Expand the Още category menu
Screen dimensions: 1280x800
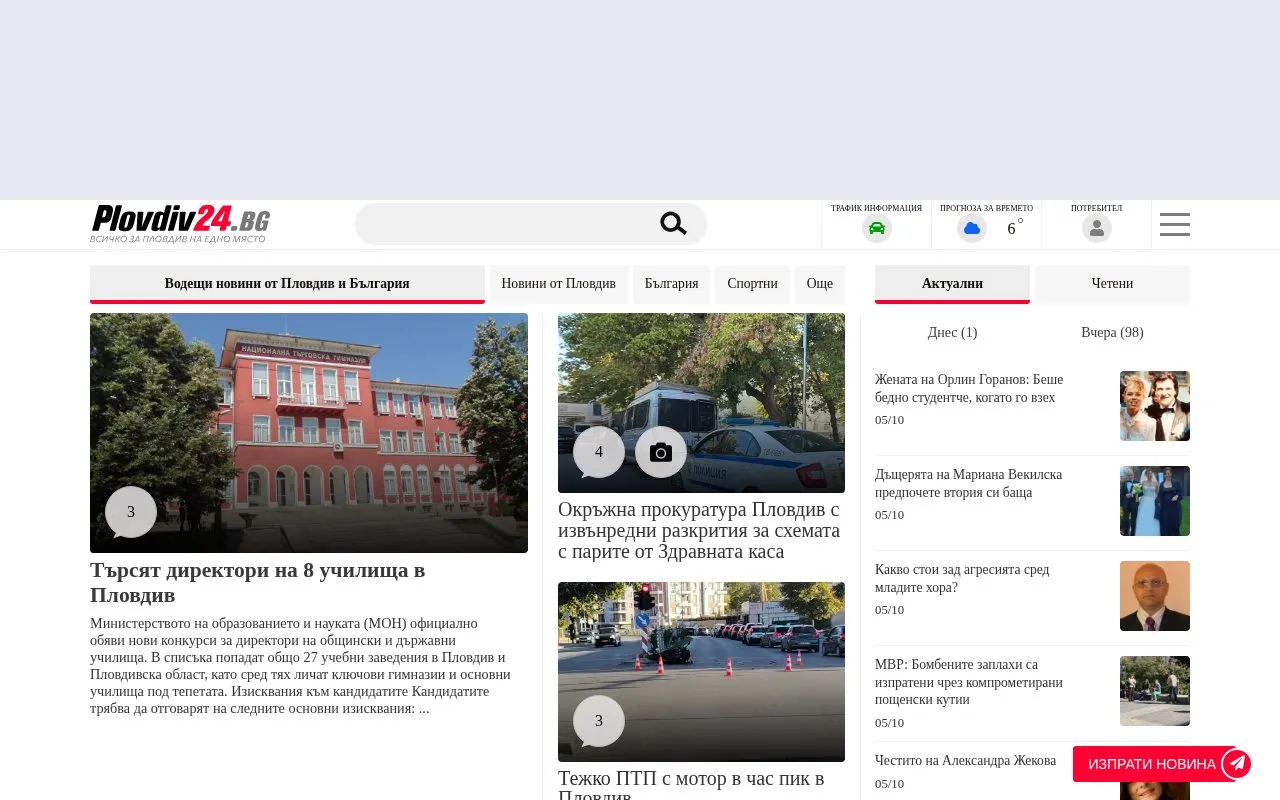point(820,284)
